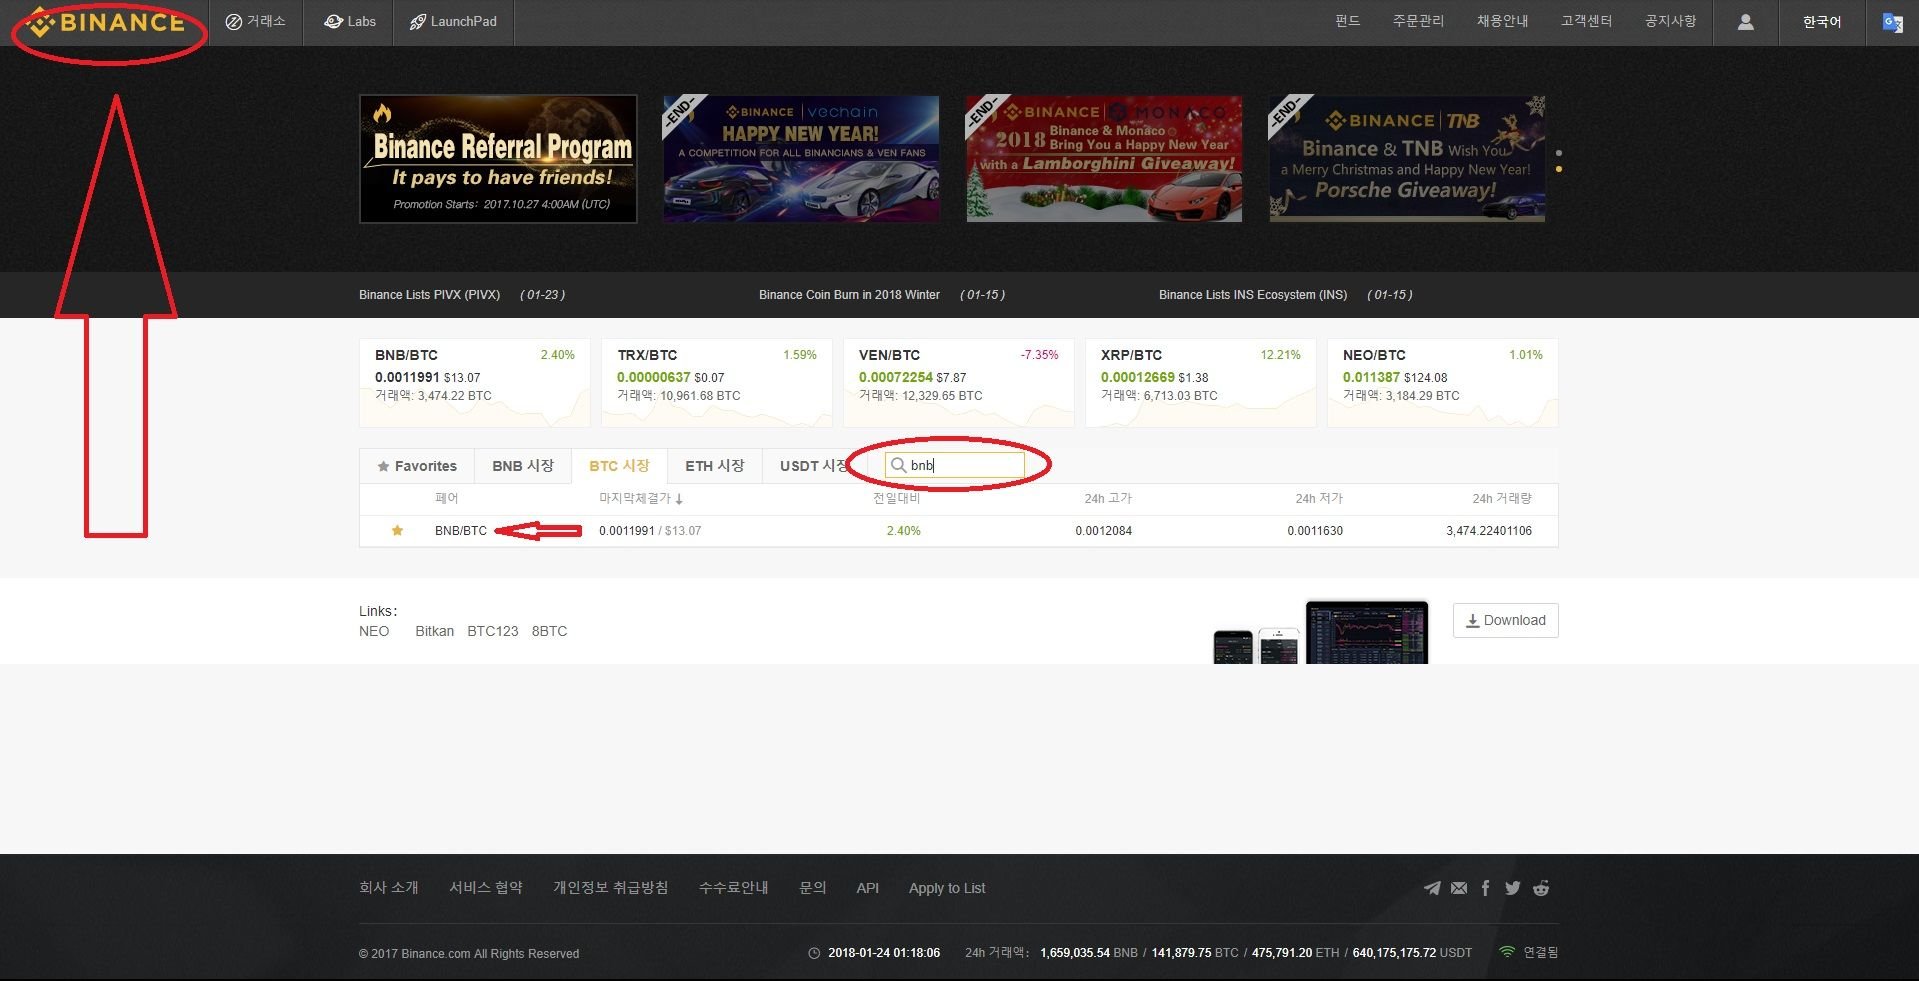Select the yellow carousel dot
The width and height of the screenshot is (1919, 981).
click(1559, 169)
